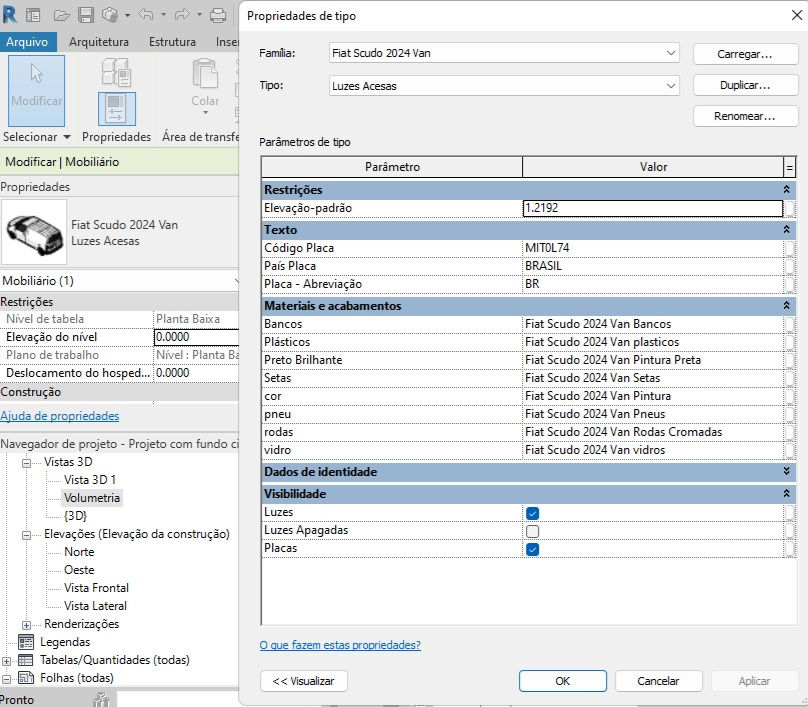Screen dimensions: 808x707
Task: Click the Duplicar... button
Action: click(x=745, y=85)
